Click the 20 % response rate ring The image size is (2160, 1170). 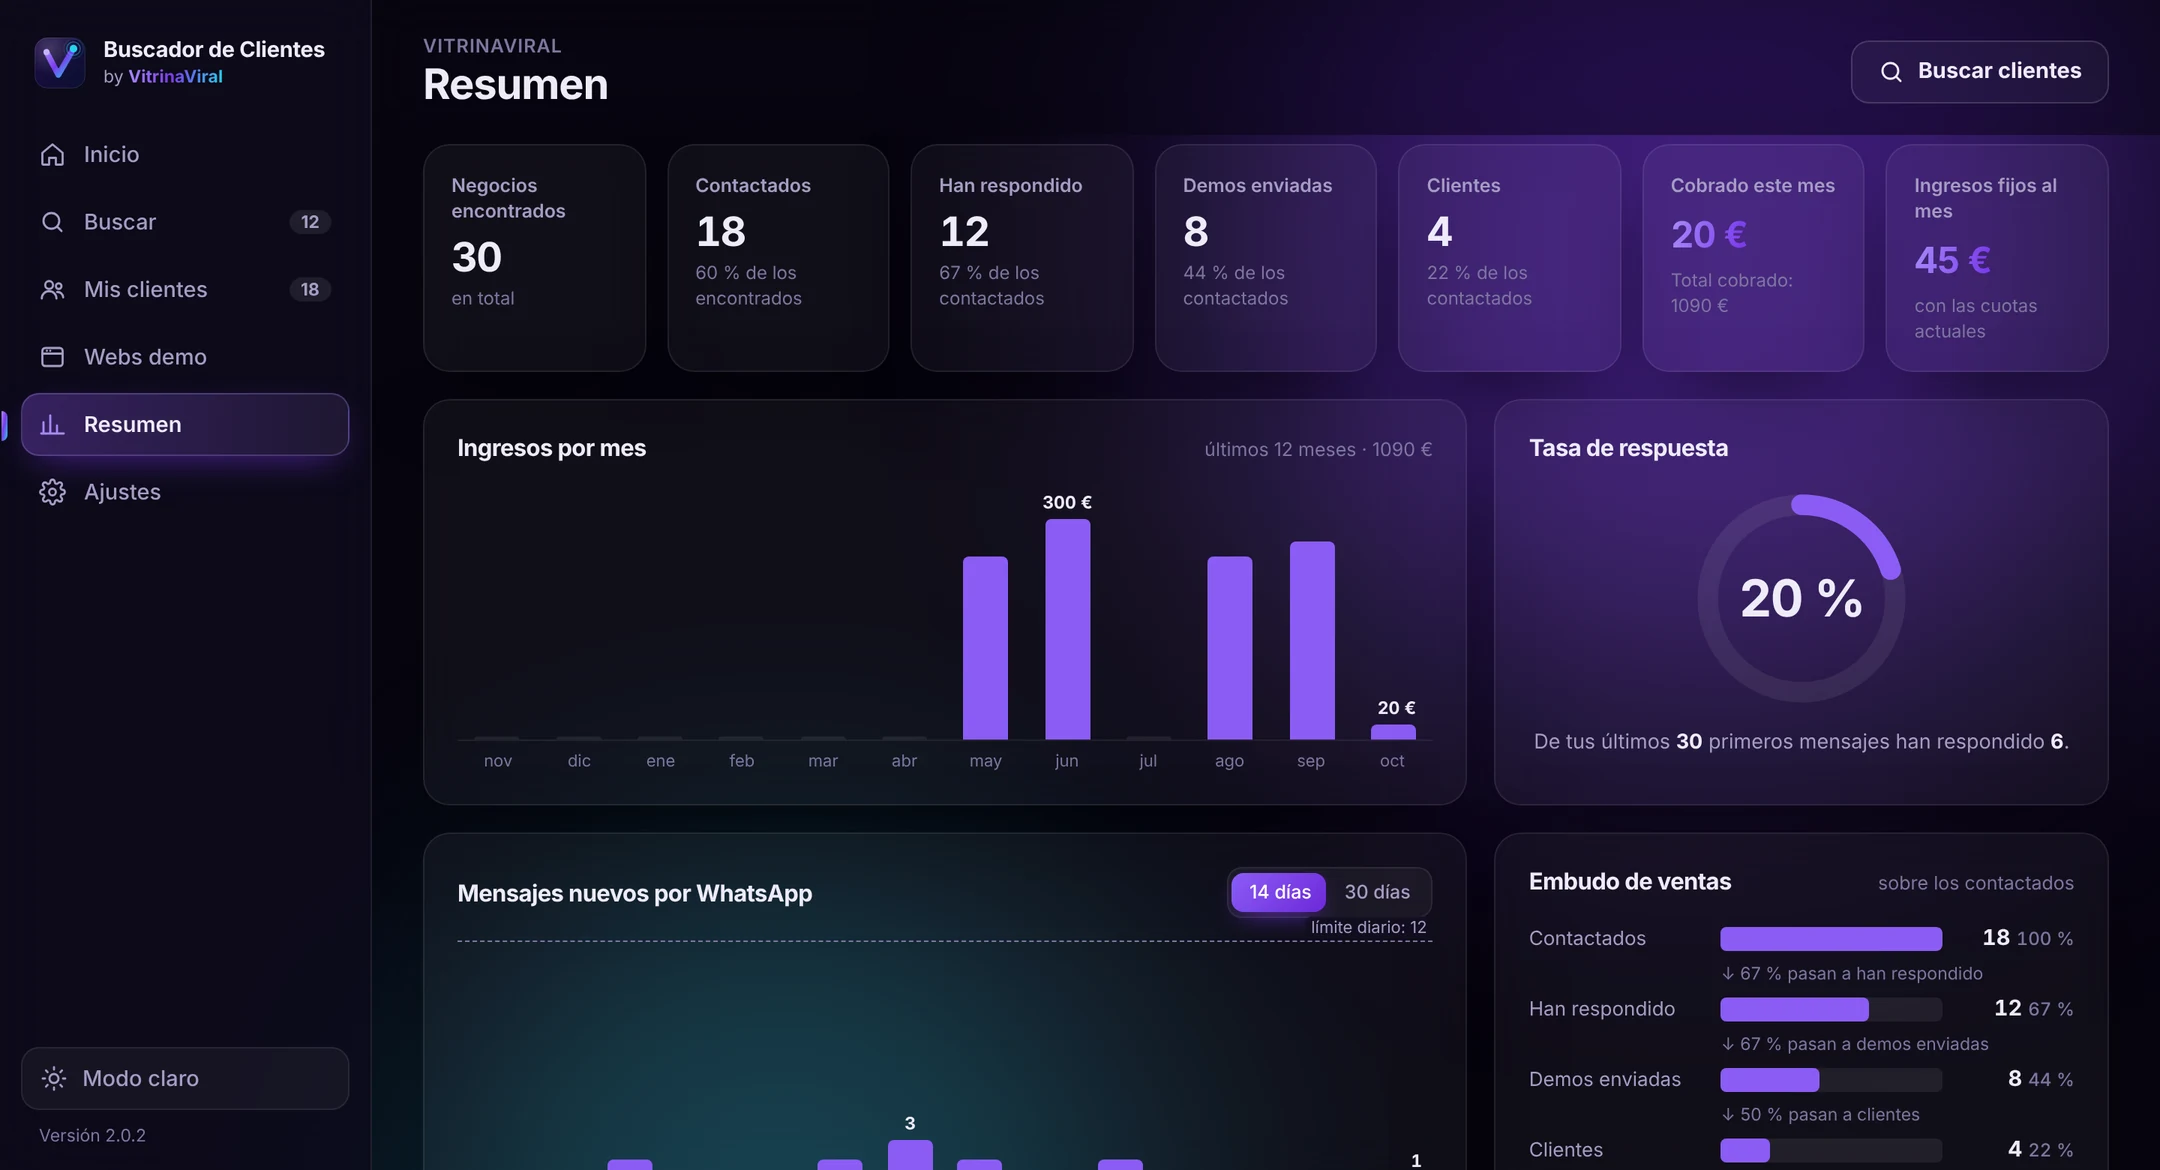1801,598
